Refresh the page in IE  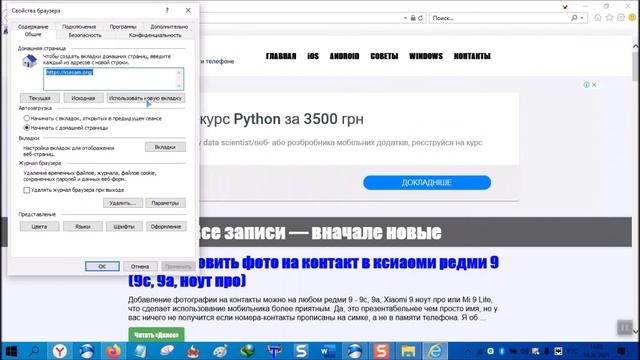coord(420,18)
